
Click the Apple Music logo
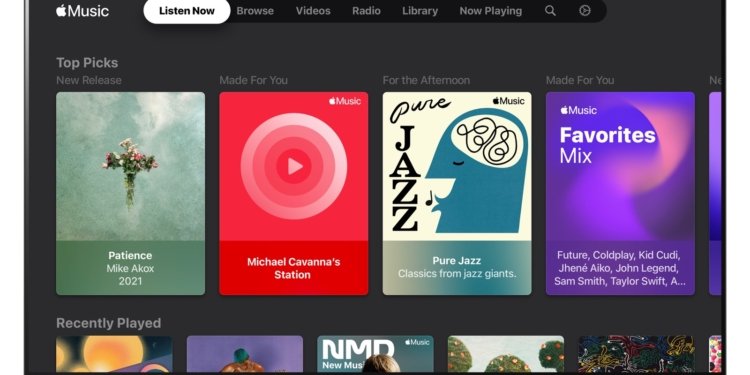click(82, 11)
